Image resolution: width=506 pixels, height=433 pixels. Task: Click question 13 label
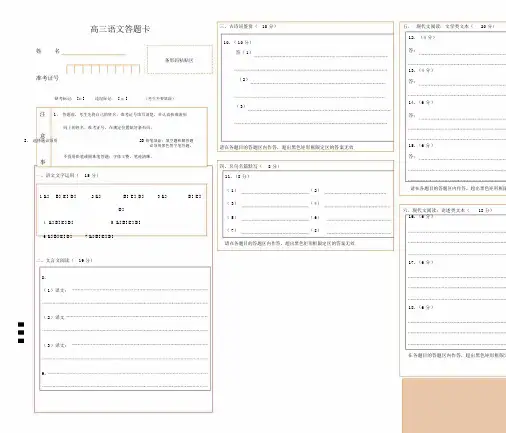[x=421, y=70]
